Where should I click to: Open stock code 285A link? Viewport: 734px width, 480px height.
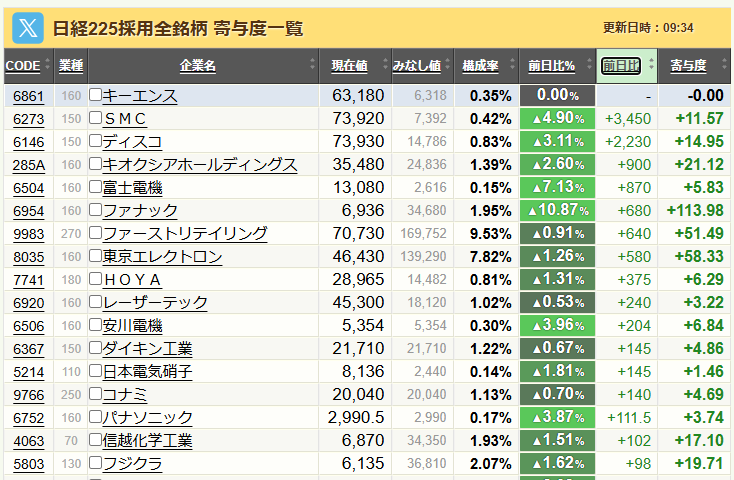[28, 165]
